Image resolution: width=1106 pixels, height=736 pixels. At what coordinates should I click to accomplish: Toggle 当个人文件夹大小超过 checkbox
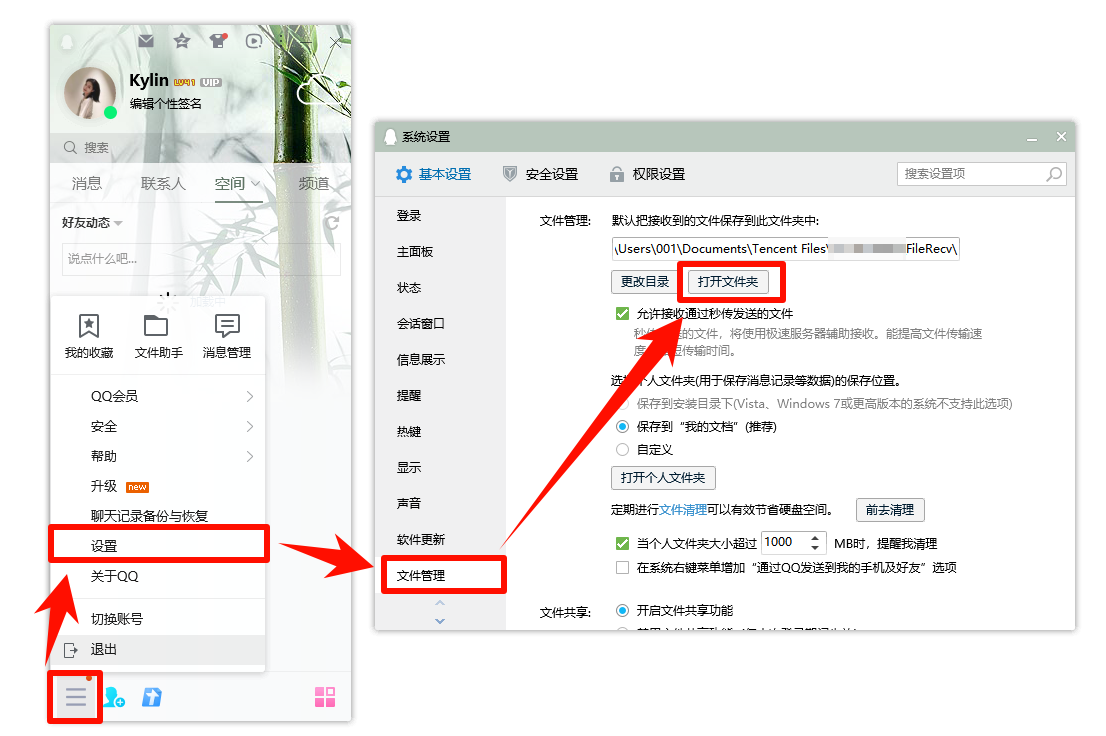[x=622, y=543]
